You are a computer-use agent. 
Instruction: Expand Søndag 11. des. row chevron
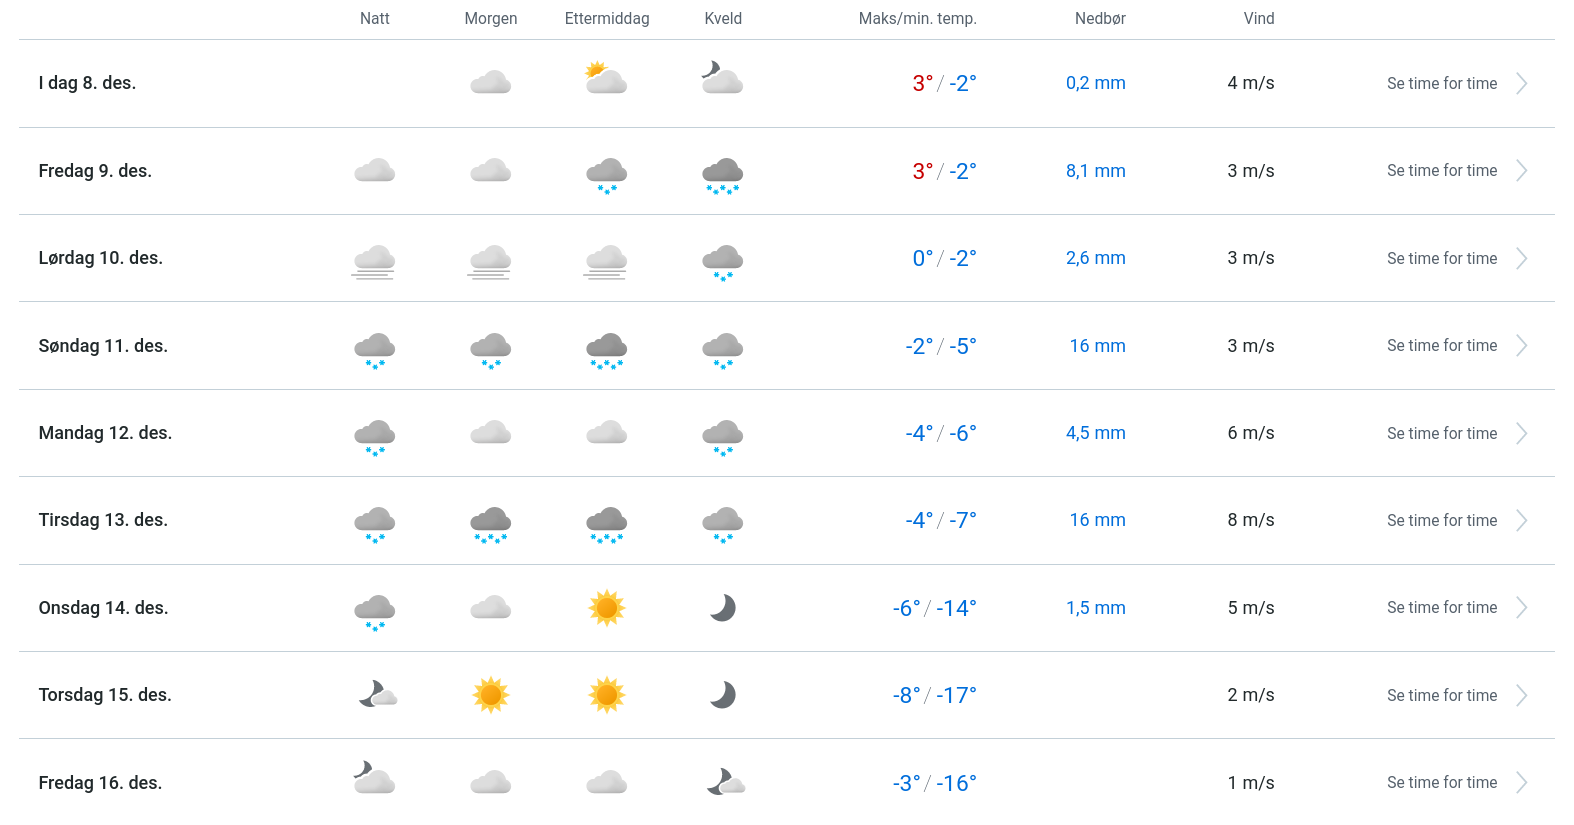pyautogui.click(x=1521, y=346)
